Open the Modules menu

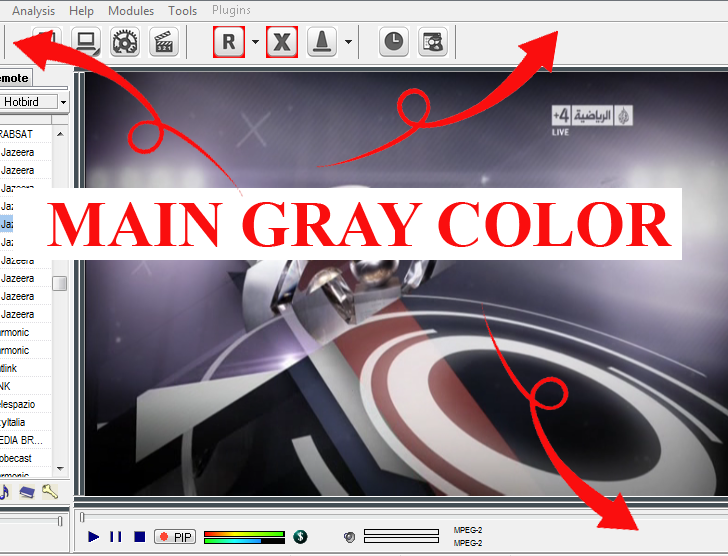tap(131, 11)
